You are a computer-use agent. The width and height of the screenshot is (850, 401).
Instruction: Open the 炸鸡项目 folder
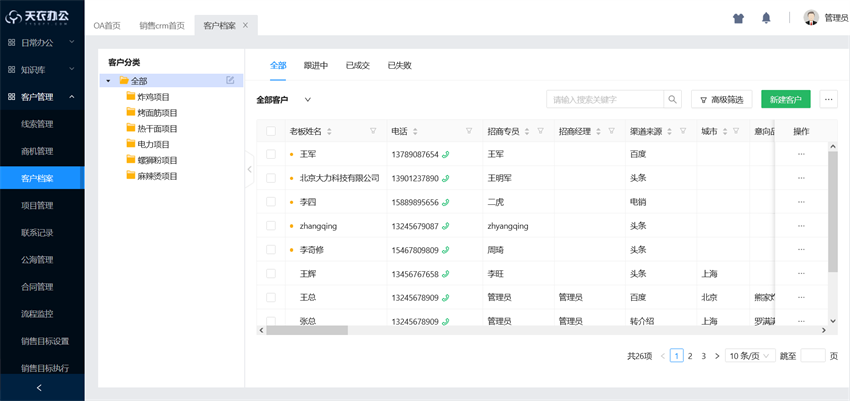148,97
